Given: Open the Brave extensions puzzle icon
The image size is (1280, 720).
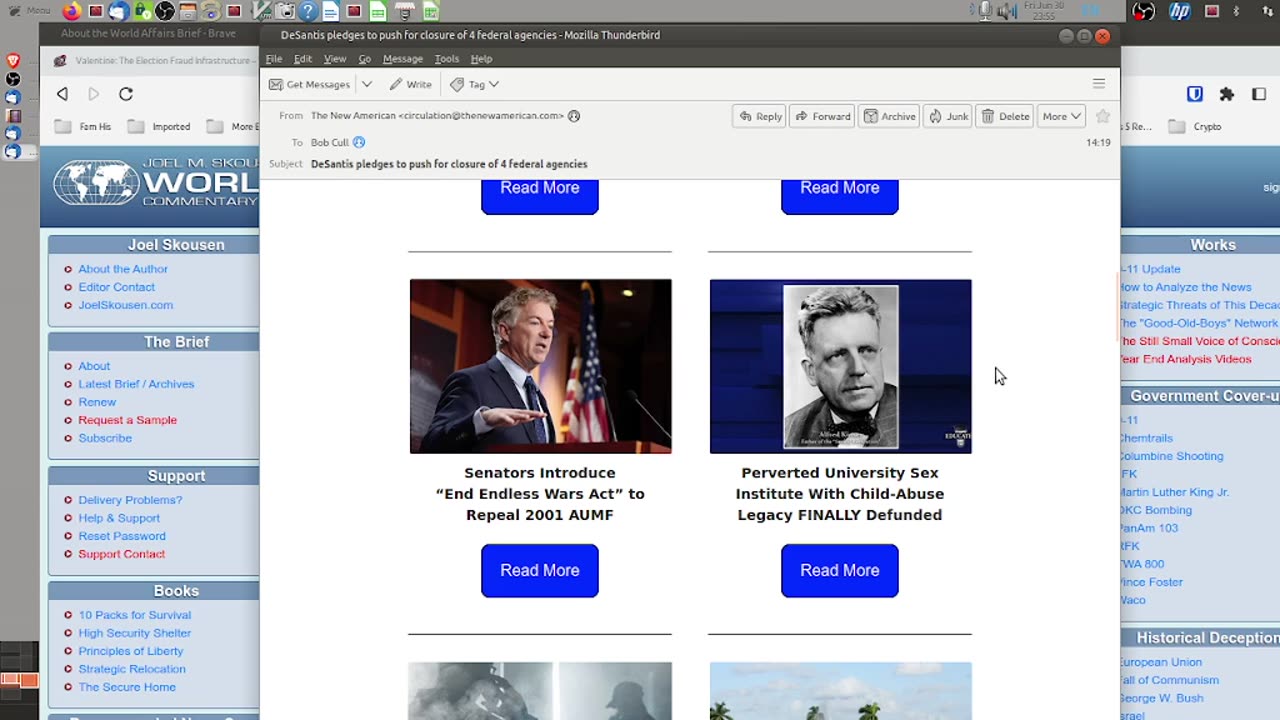Looking at the screenshot, I should (x=1226, y=94).
